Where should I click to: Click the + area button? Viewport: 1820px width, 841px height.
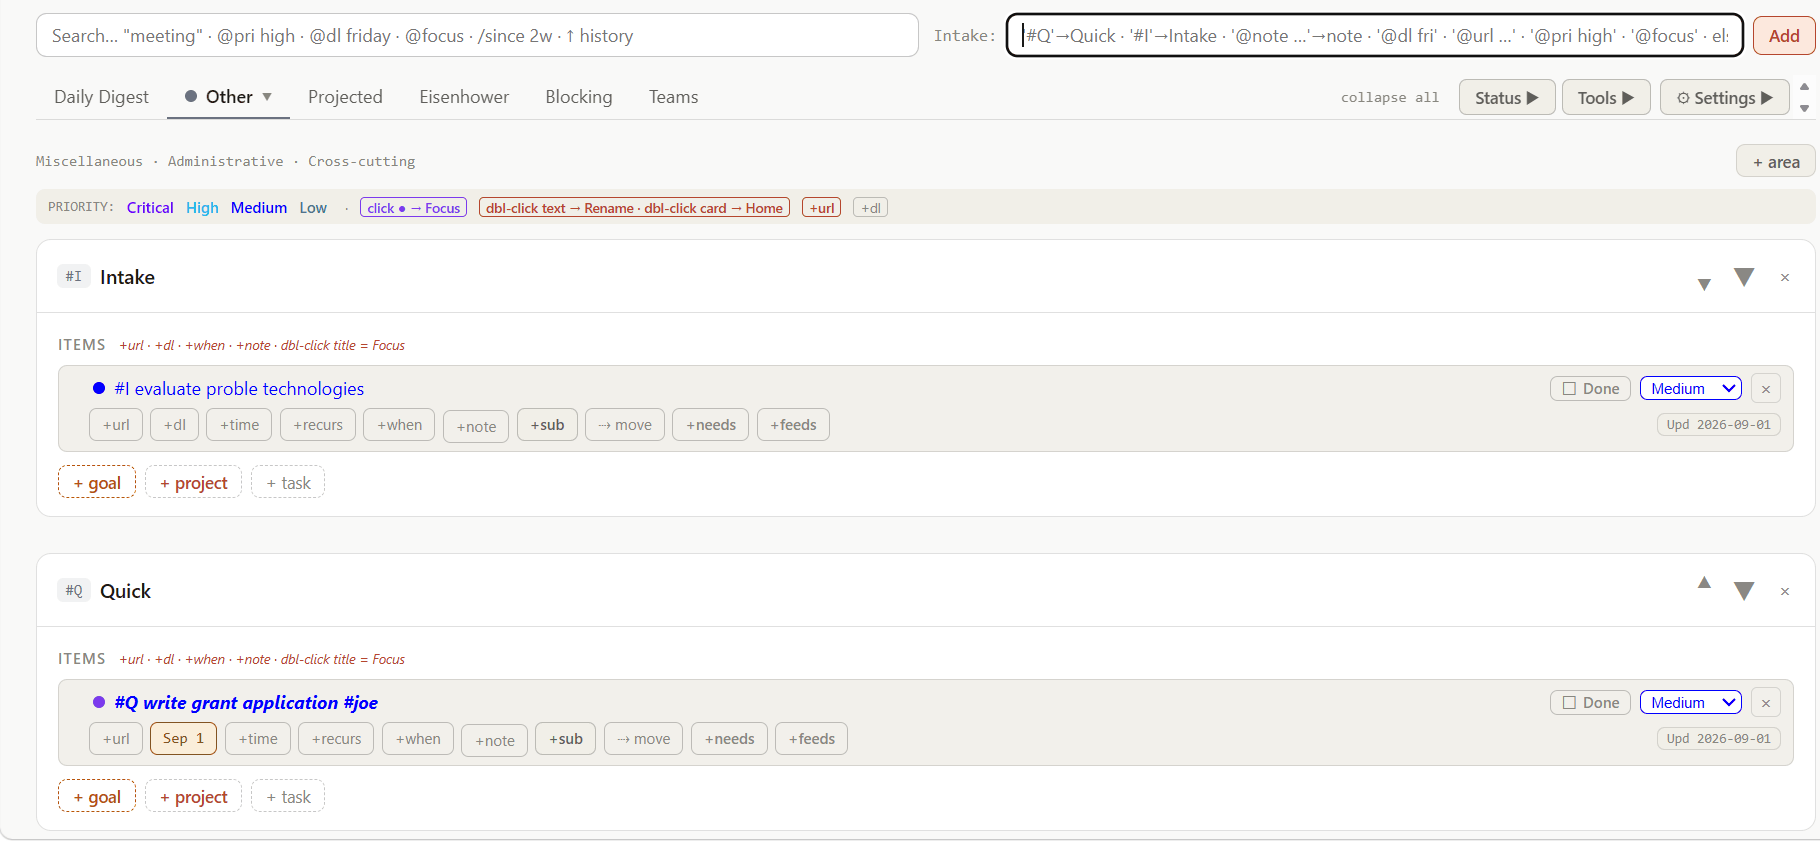(1776, 162)
